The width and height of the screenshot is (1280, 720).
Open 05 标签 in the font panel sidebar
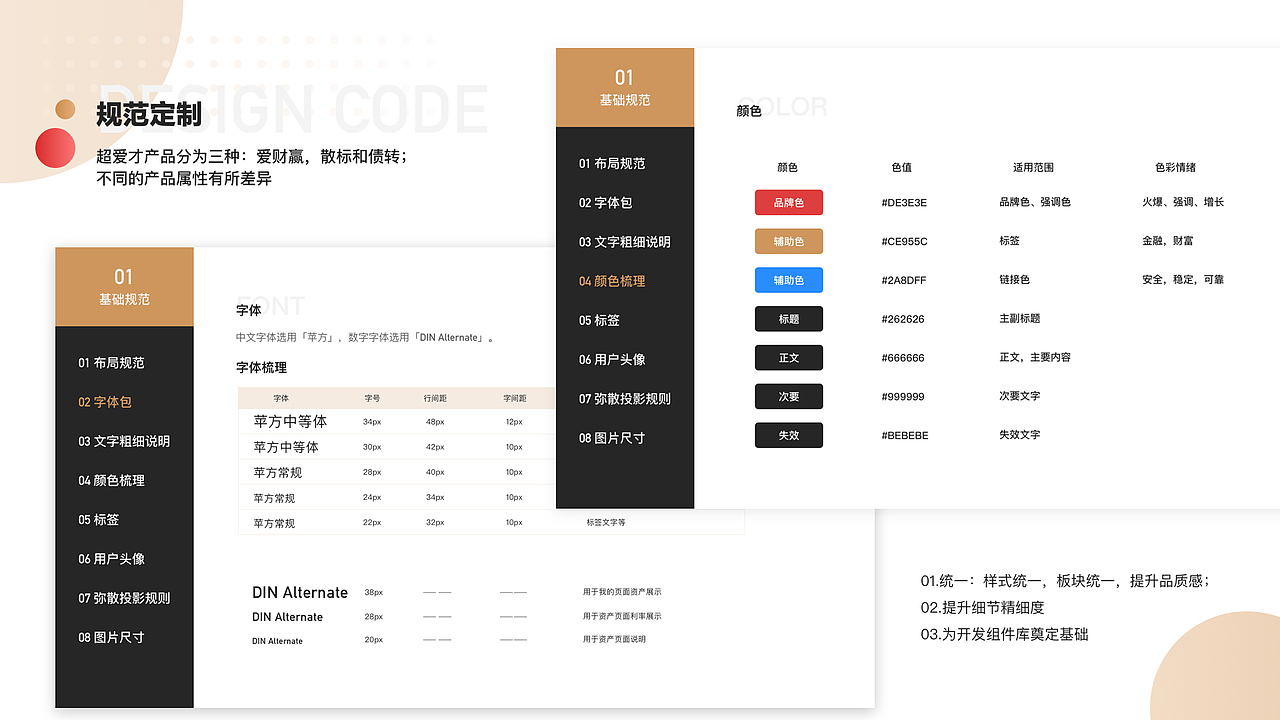(x=98, y=520)
